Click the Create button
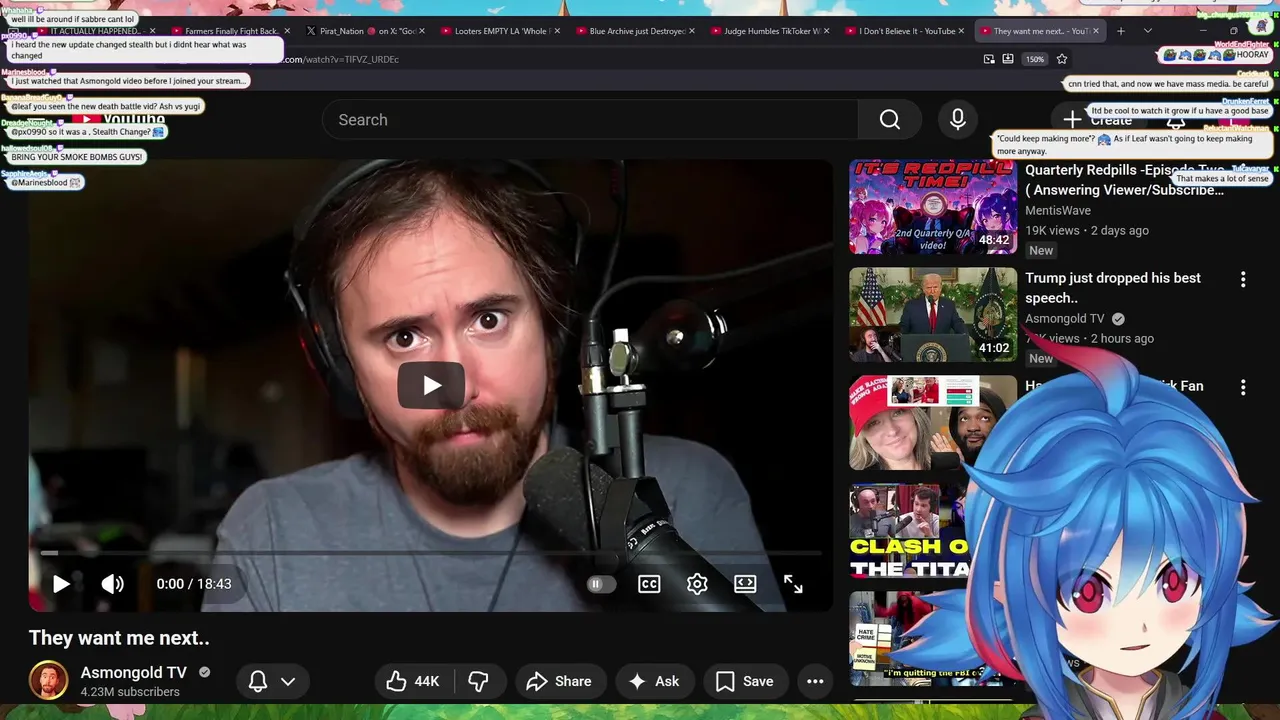The width and height of the screenshot is (1280, 720). point(1098,120)
